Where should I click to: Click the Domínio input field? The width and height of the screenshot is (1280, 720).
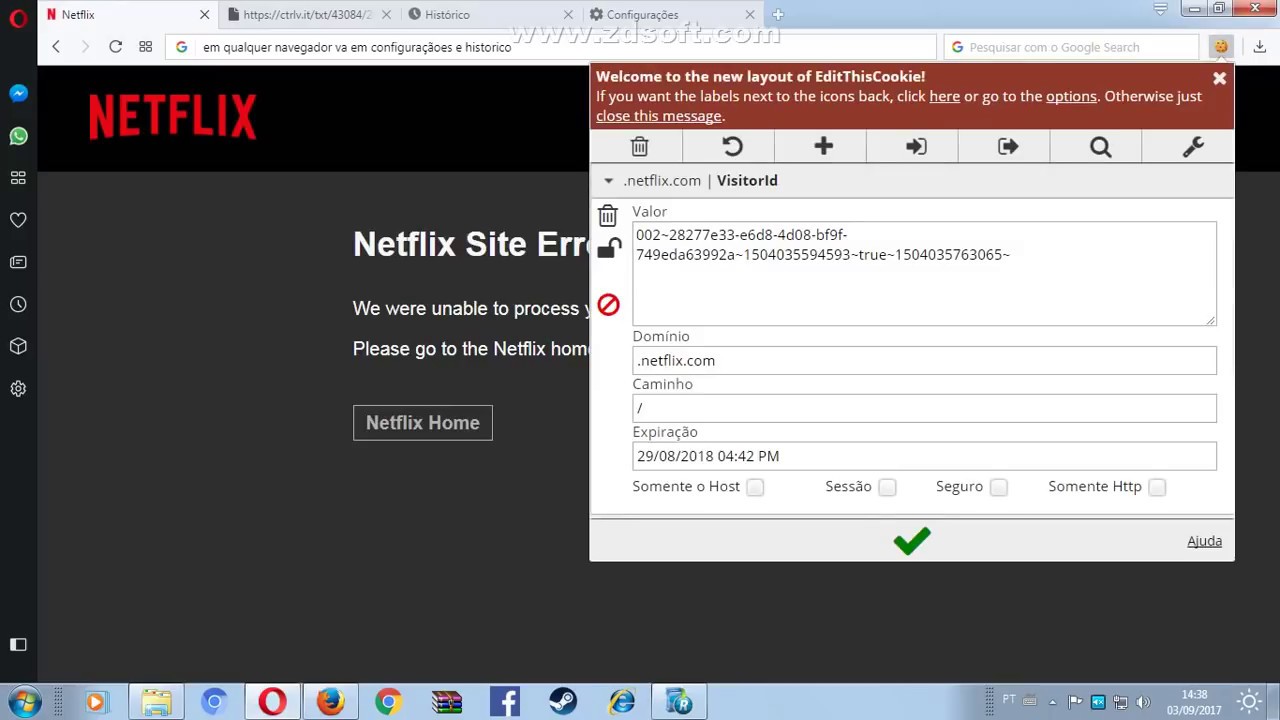(924, 360)
